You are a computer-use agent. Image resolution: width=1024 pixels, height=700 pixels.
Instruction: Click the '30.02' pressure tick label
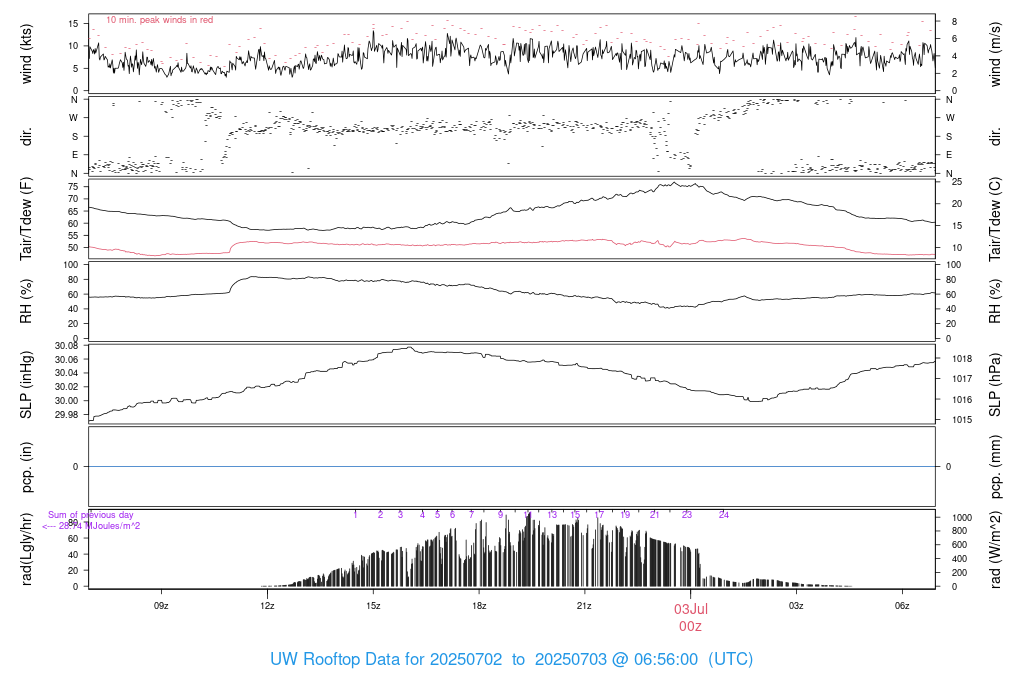(67, 387)
